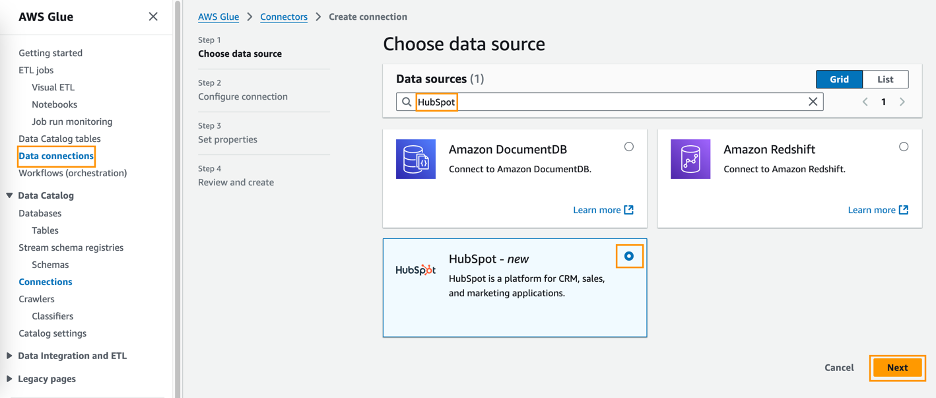
Task: Open Learn more for Amazon Redshift
Action: coord(872,210)
